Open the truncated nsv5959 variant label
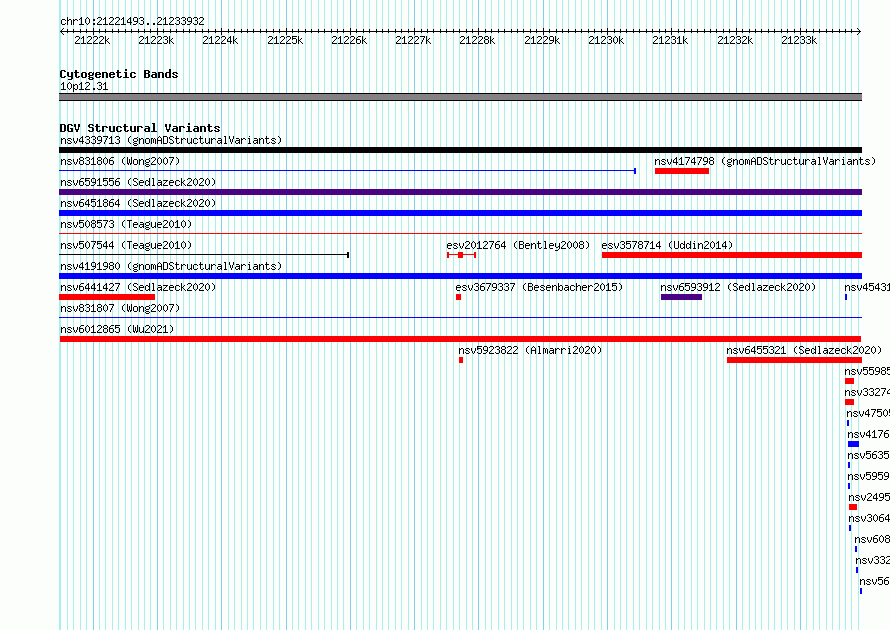 tap(868, 476)
